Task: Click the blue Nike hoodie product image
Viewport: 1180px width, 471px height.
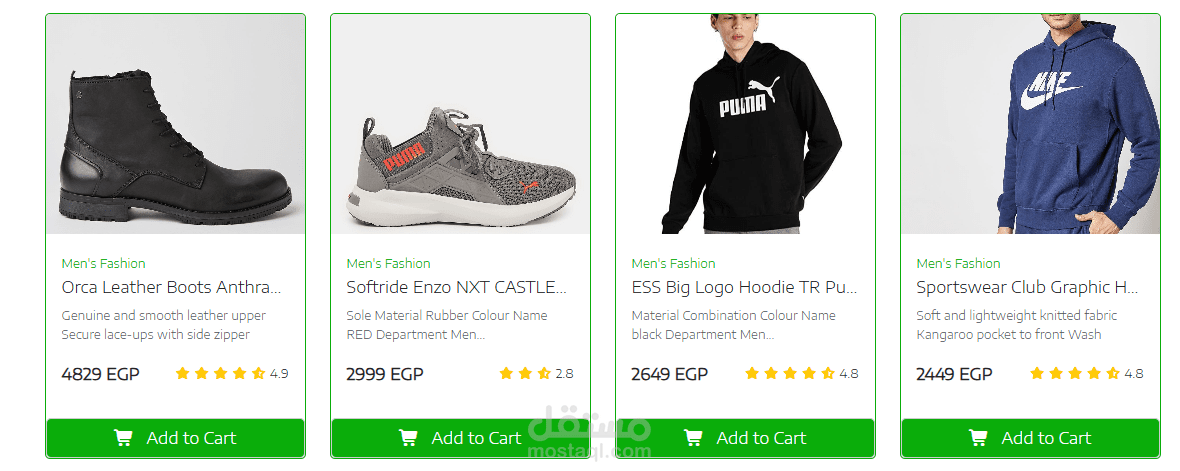Action: click(x=1031, y=125)
